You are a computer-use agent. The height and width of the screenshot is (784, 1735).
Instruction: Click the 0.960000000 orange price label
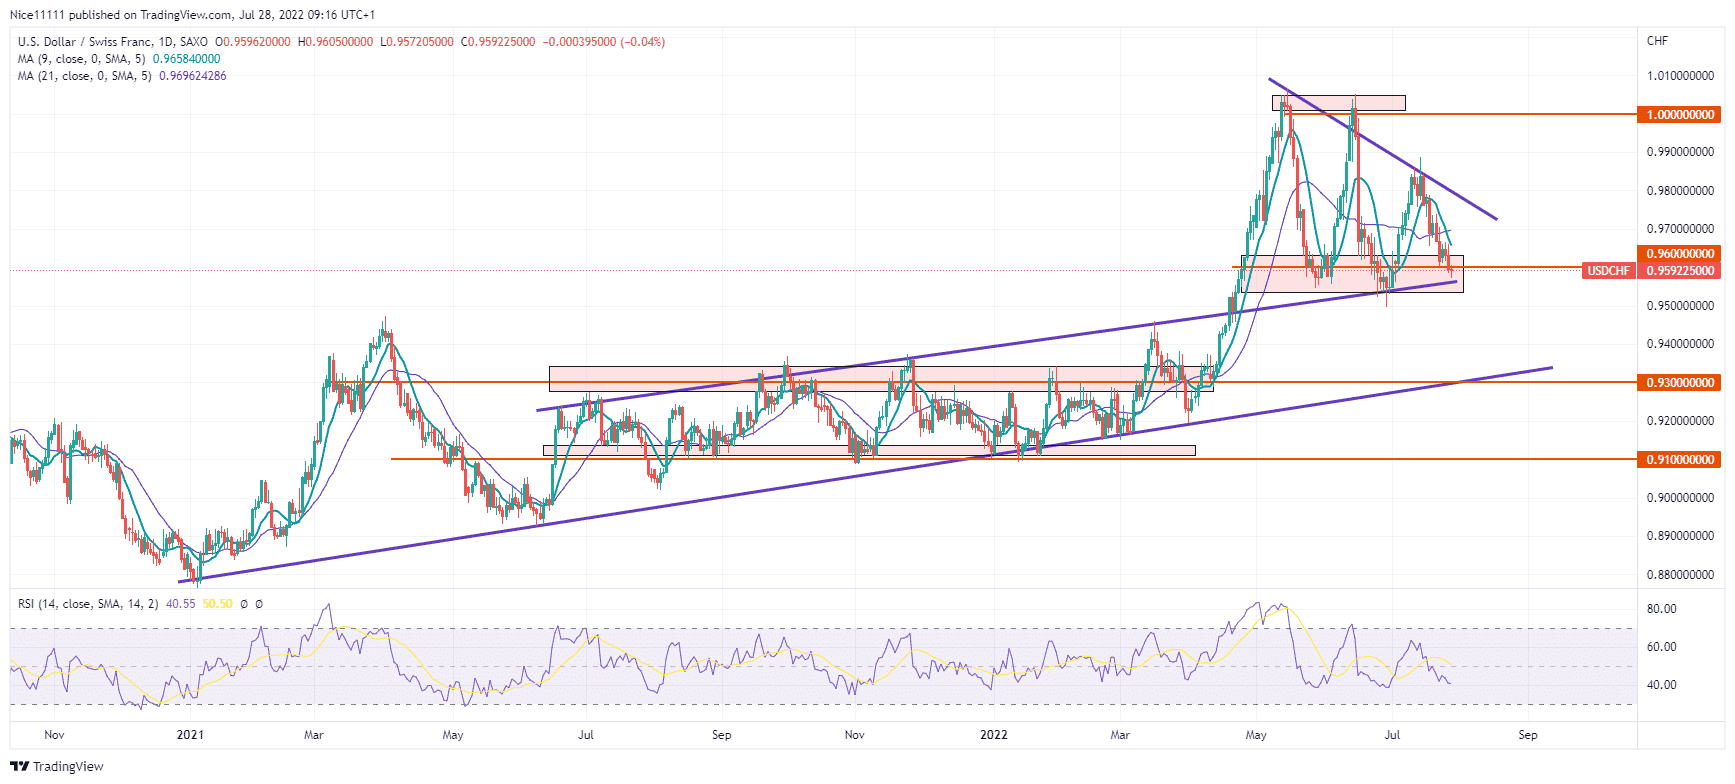tap(1680, 254)
